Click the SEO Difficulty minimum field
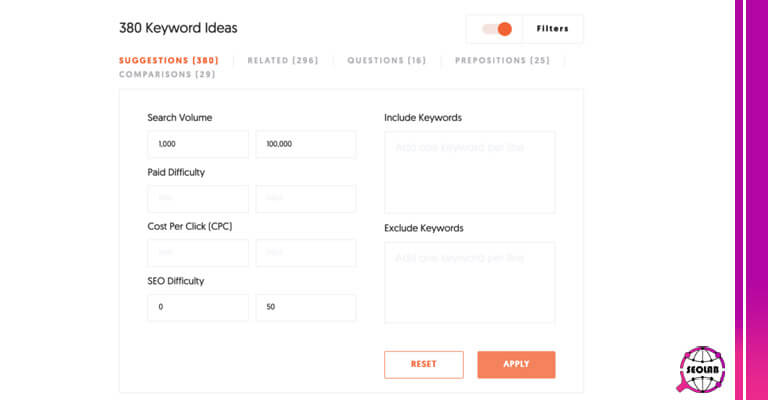Viewport: 768px width, 400px height. click(198, 307)
